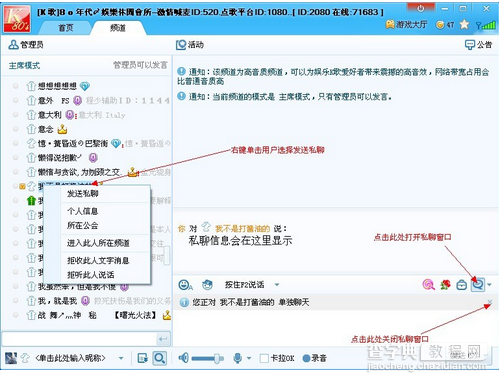Image resolution: width=499 pixels, height=373 pixels.
Task: Enable the 卡拉OK checkbox
Action: click(x=264, y=358)
